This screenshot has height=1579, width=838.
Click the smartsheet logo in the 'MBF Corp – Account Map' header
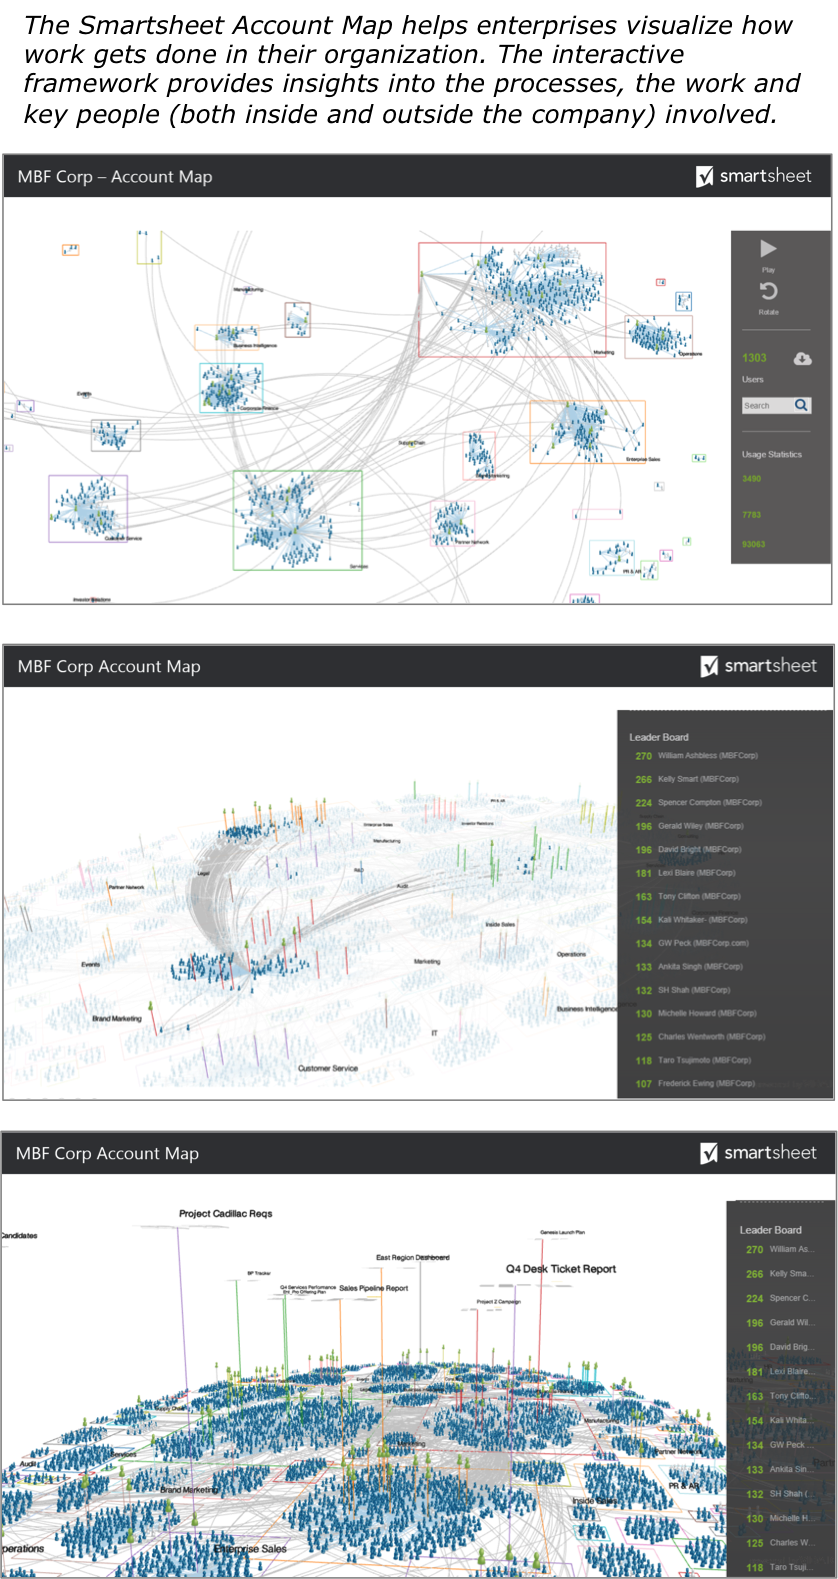[x=754, y=176]
